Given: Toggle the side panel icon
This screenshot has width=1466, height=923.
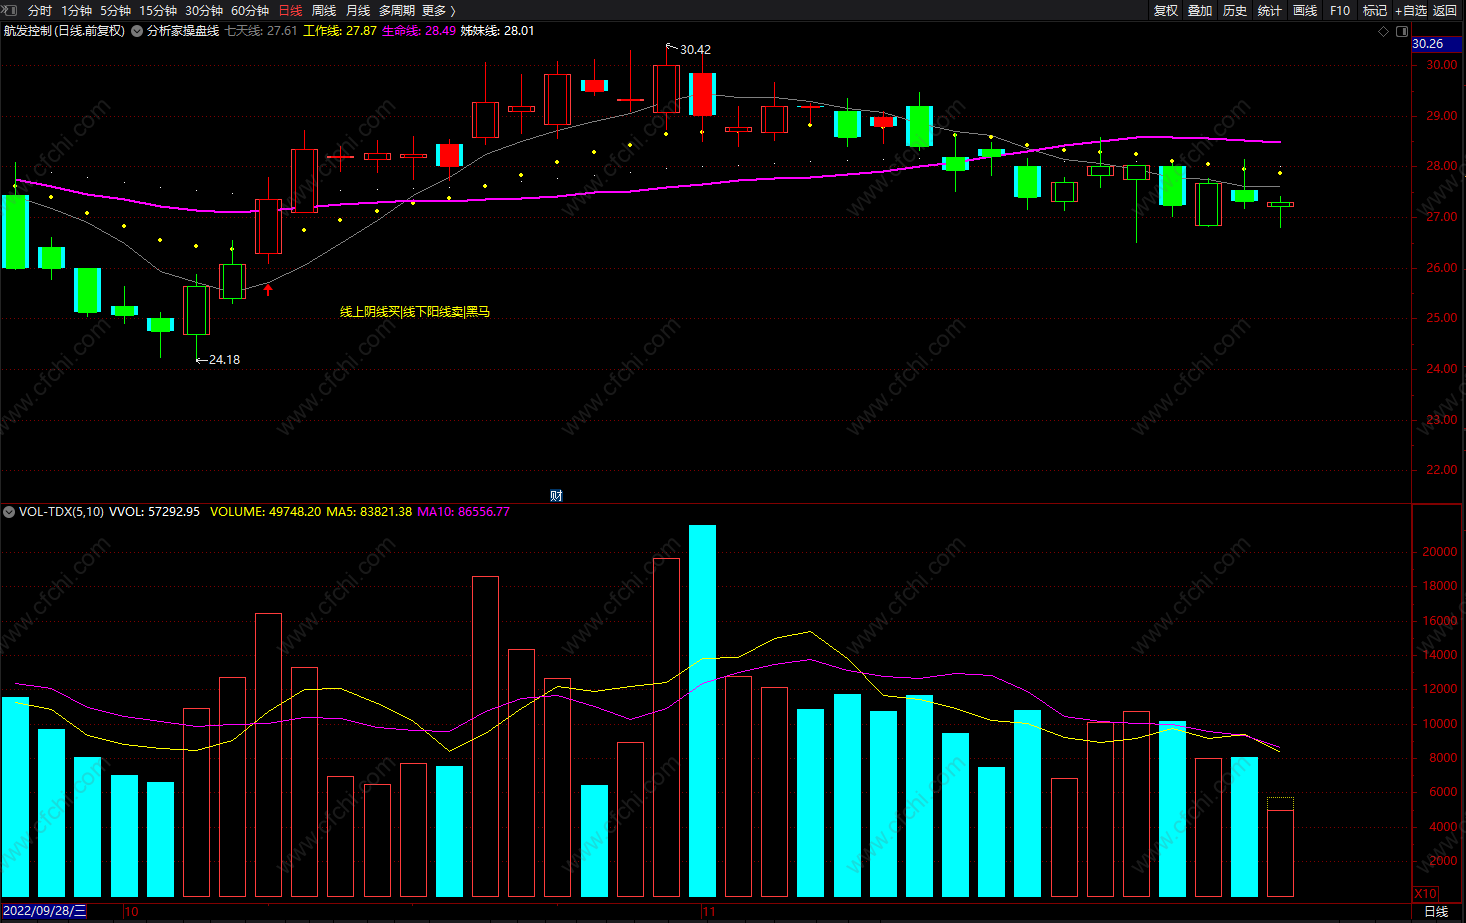Looking at the screenshot, I should (x=1402, y=31).
